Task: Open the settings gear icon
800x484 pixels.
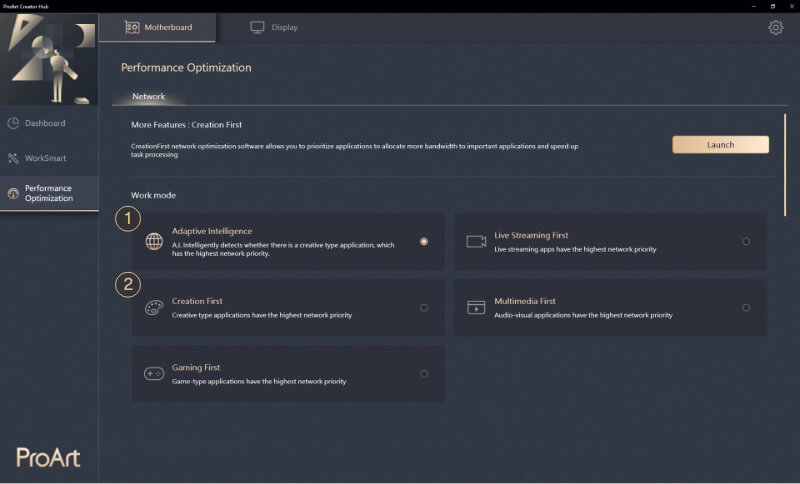Action: [x=775, y=27]
